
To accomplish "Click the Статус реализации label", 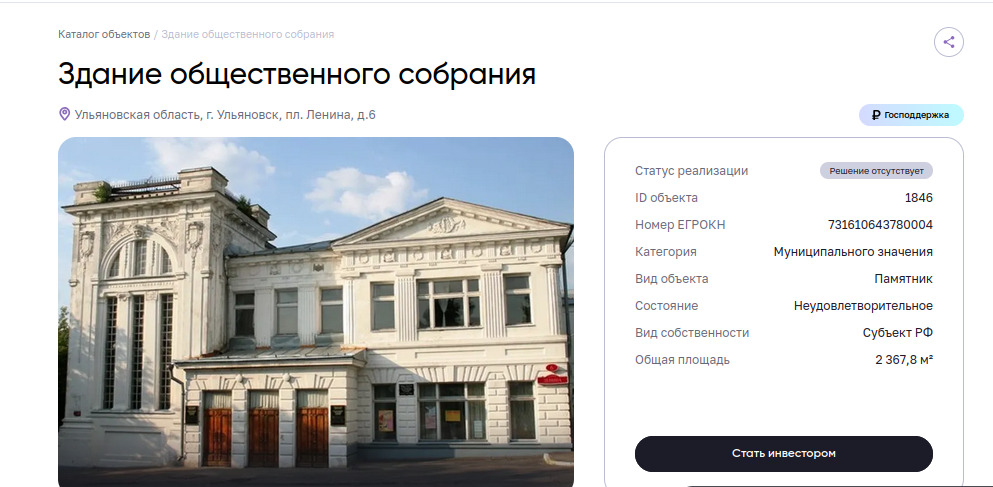I will 692,171.
